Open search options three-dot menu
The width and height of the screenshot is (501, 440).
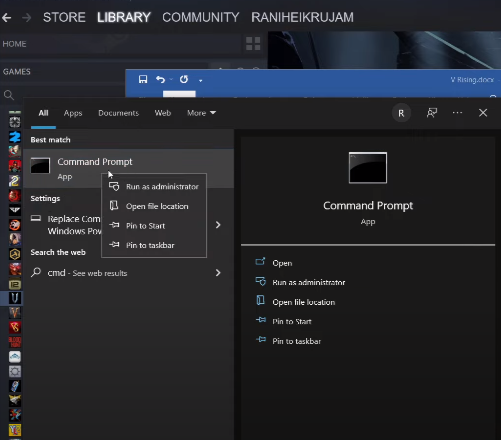pos(457,113)
